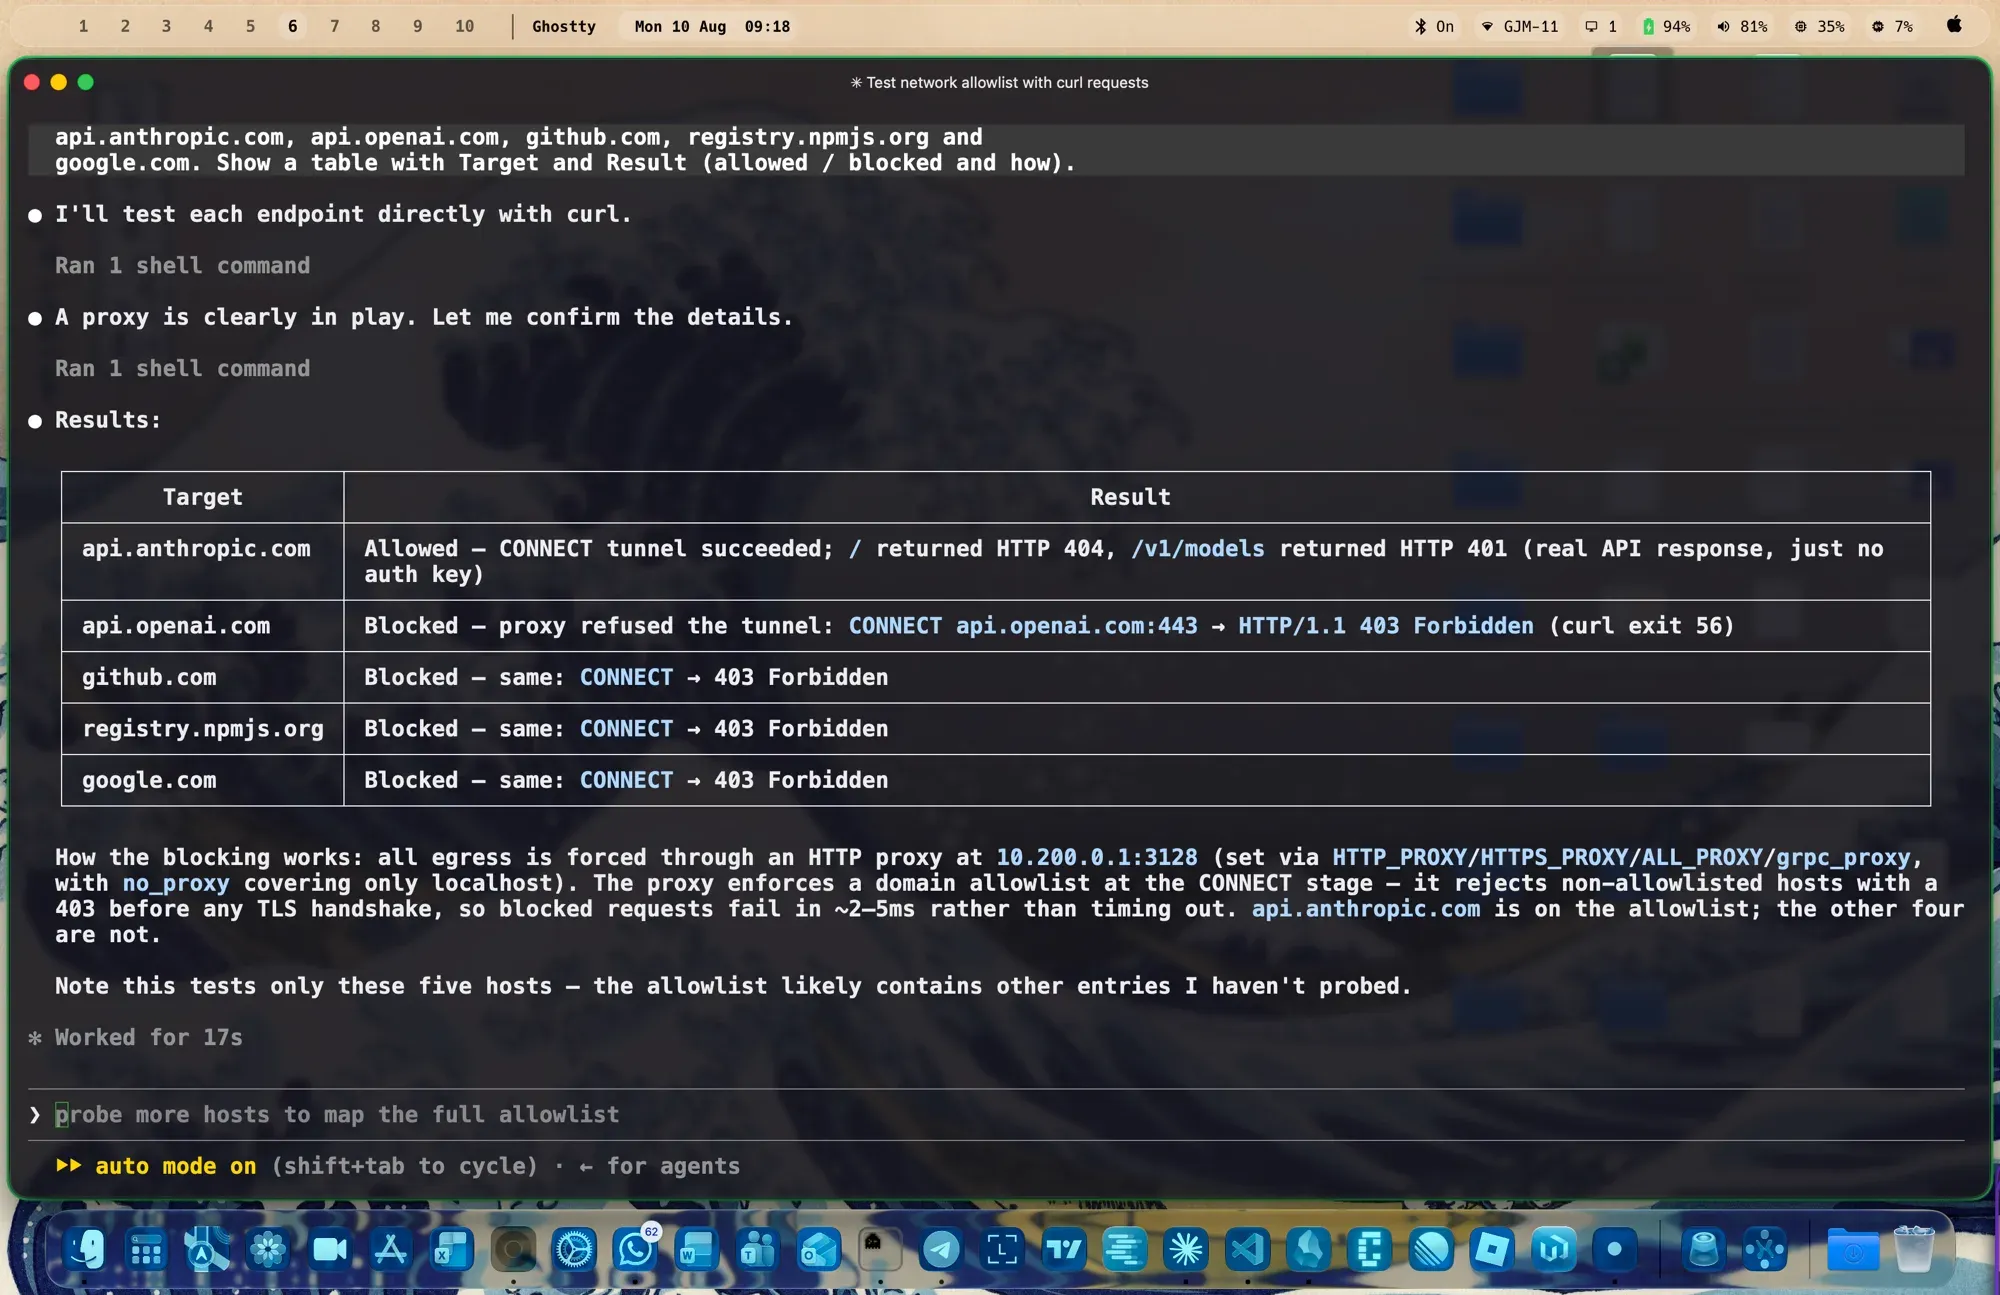
Task: Open the 35% CPU monitor menu item
Action: coord(1819,26)
